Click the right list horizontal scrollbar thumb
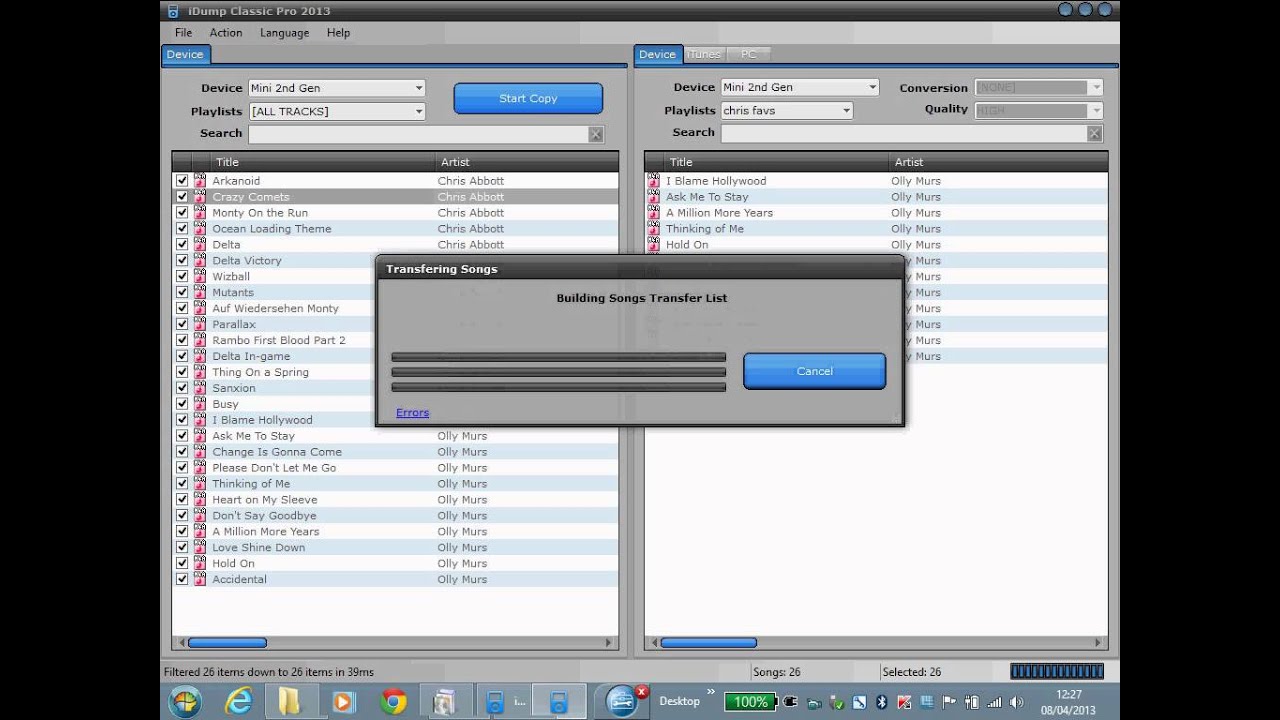The image size is (1280, 720). tap(708, 643)
